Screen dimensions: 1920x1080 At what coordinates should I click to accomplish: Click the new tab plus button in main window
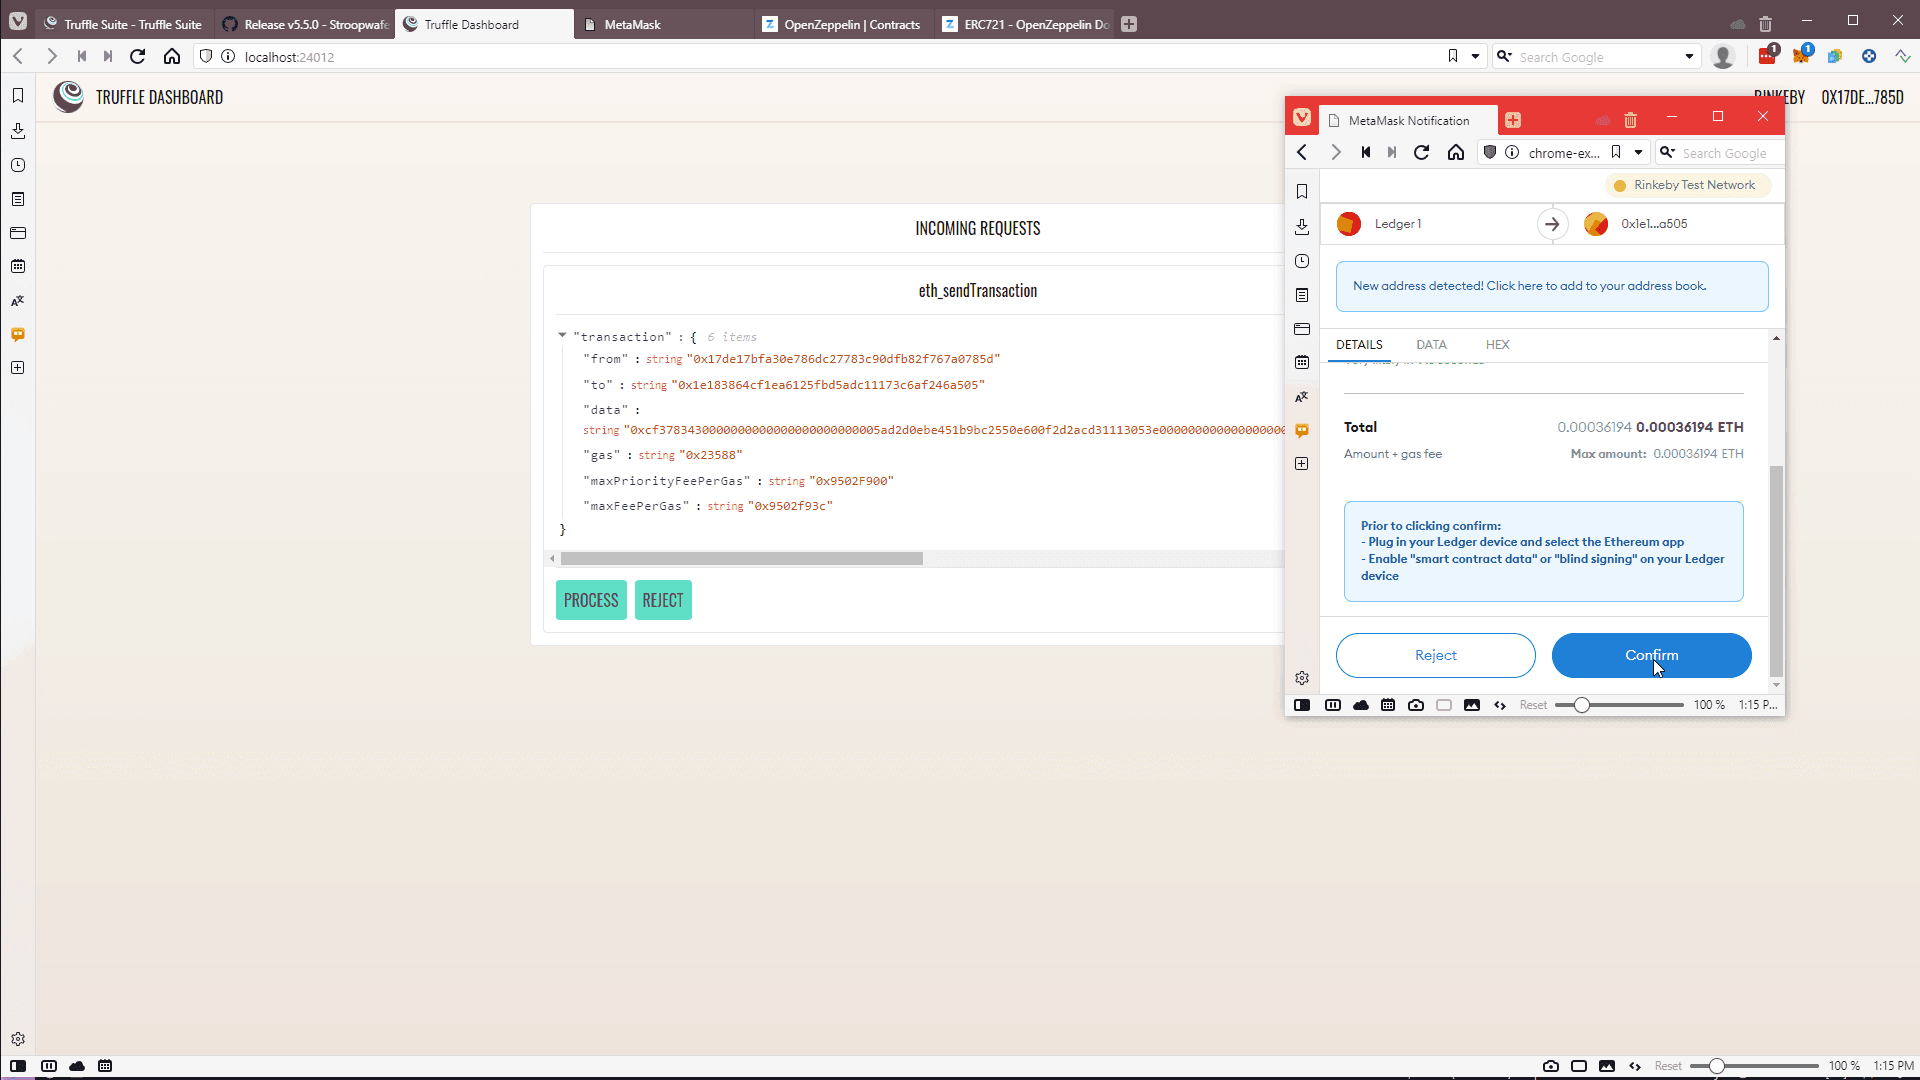[1129, 24]
